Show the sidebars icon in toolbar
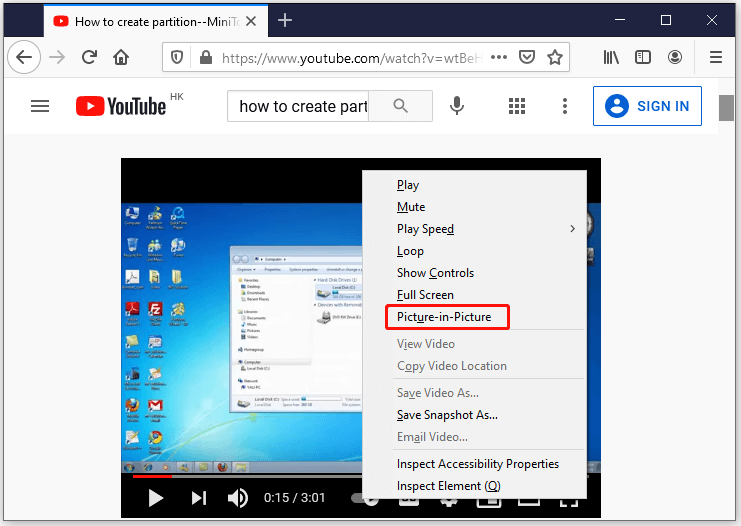741x526 pixels. coord(643,58)
